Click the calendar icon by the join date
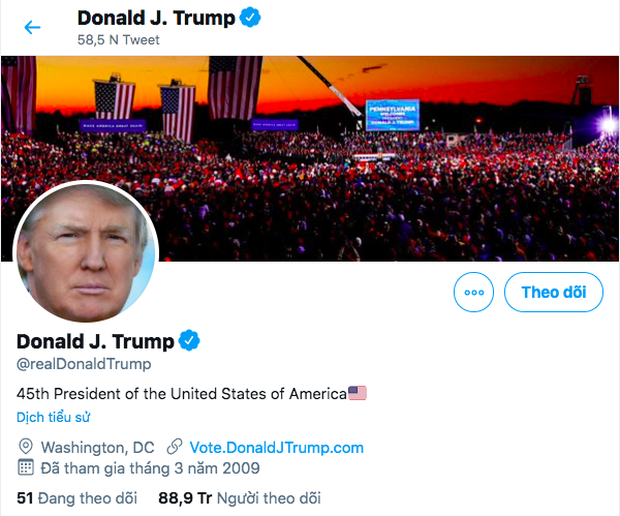Image resolution: width=620 pixels, height=516 pixels. point(26,468)
